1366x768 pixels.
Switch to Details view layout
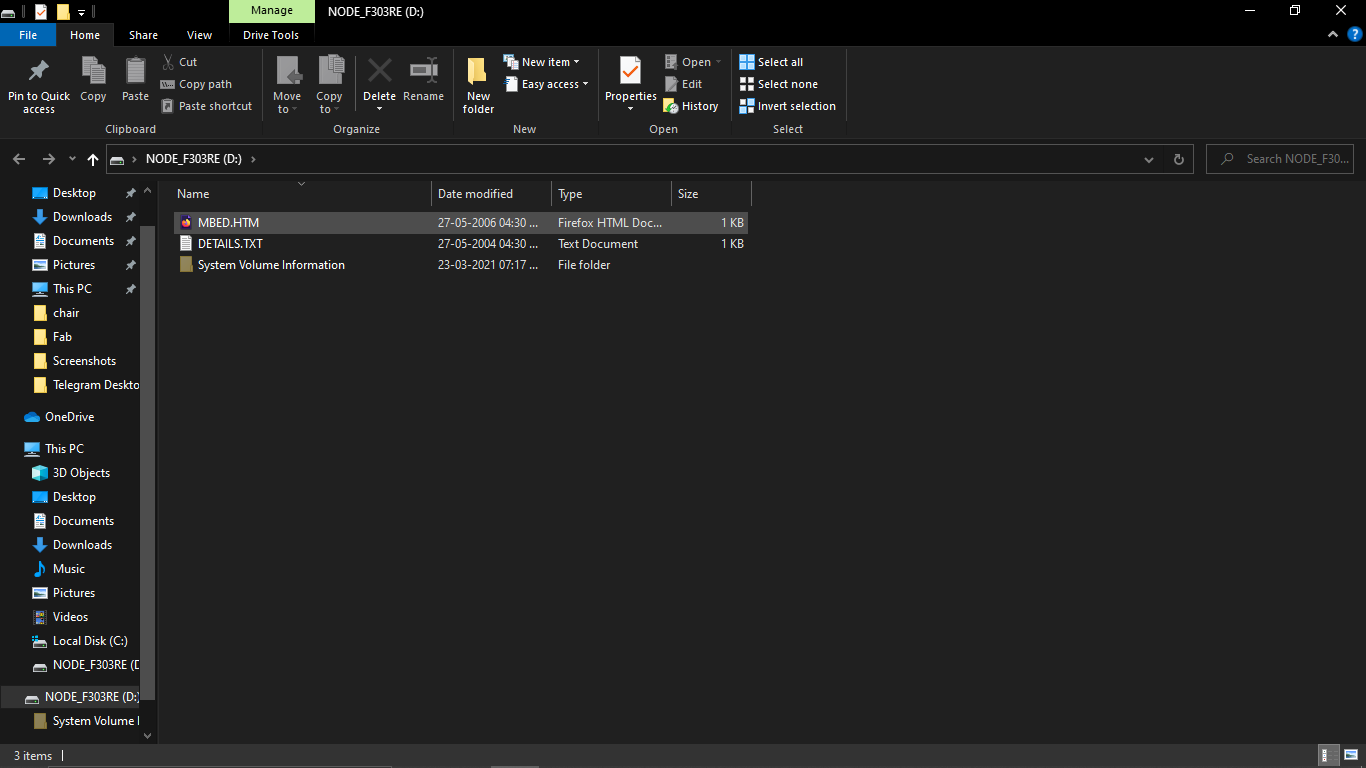point(1330,756)
